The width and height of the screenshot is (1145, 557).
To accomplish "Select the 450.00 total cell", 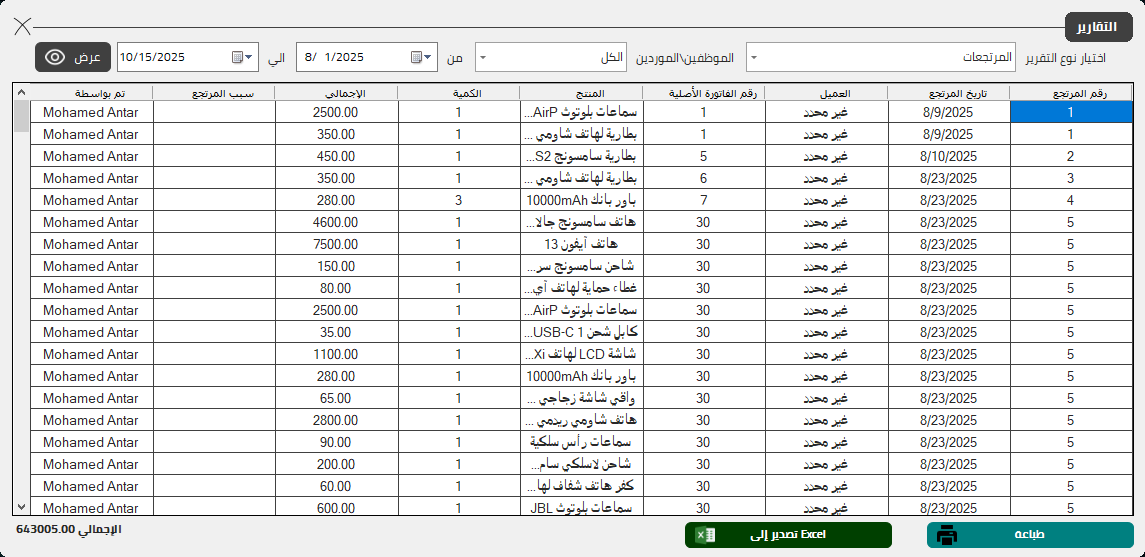I will point(337,155).
